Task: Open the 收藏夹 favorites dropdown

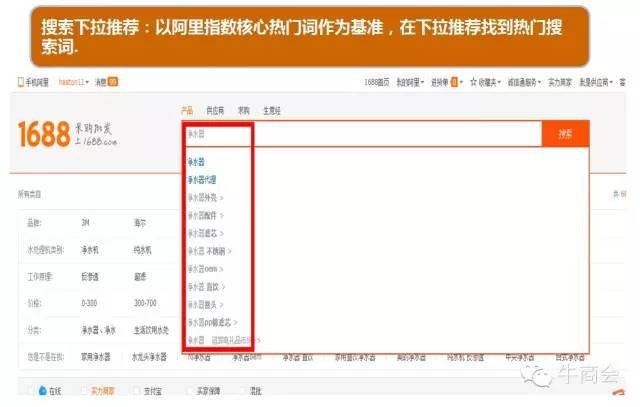Action: (x=489, y=82)
